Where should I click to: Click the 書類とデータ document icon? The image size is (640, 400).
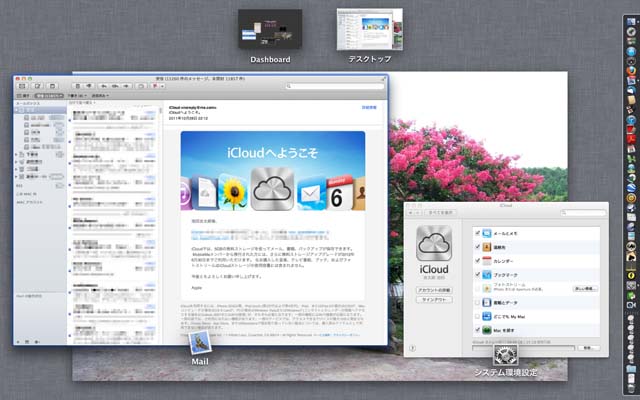point(487,302)
